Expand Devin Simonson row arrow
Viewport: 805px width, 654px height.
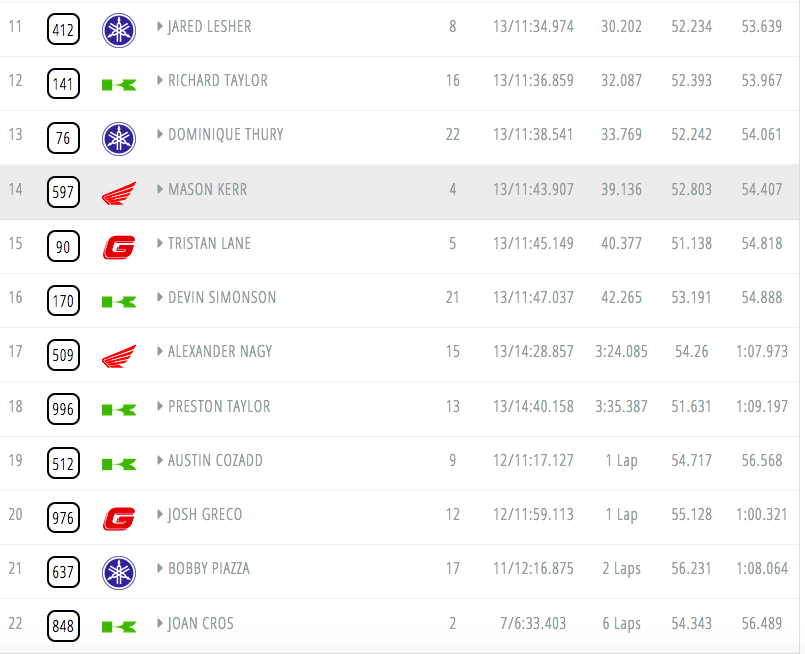point(160,297)
